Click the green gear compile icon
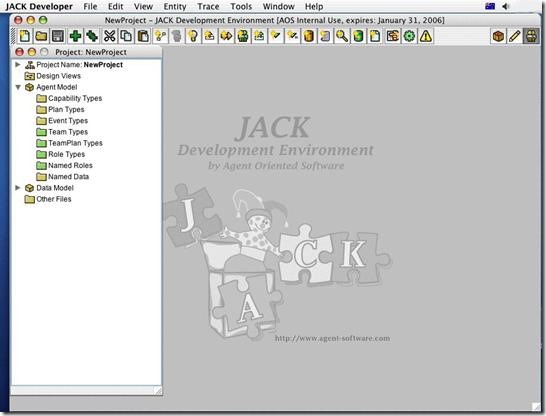The image size is (546, 416). (x=409, y=36)
